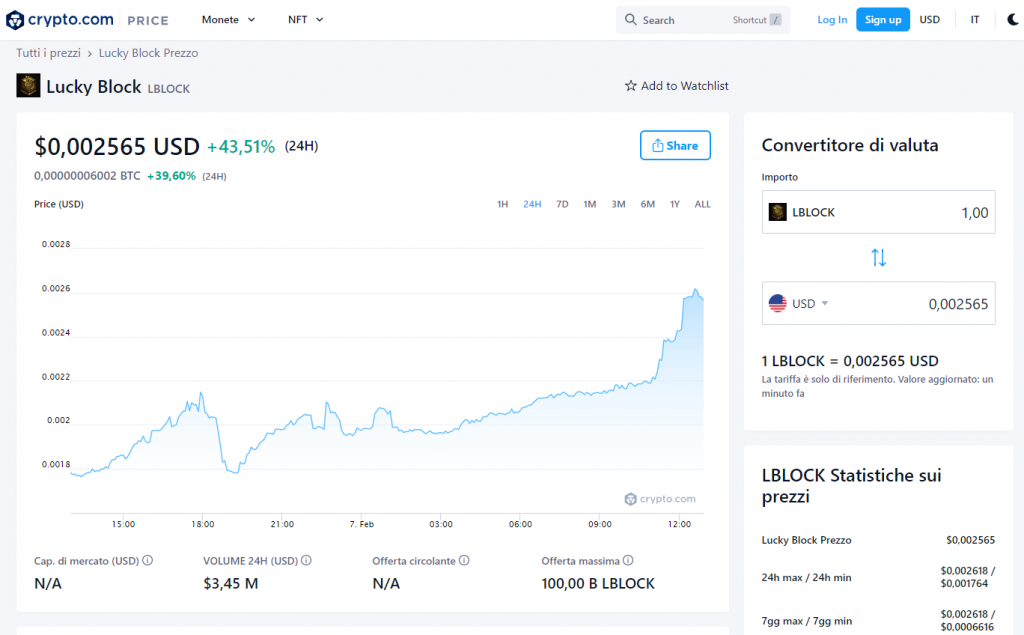Select the 6M chart range
Image resolution: width=1024 pixels, height=635 pixels.
click(647, 204)
